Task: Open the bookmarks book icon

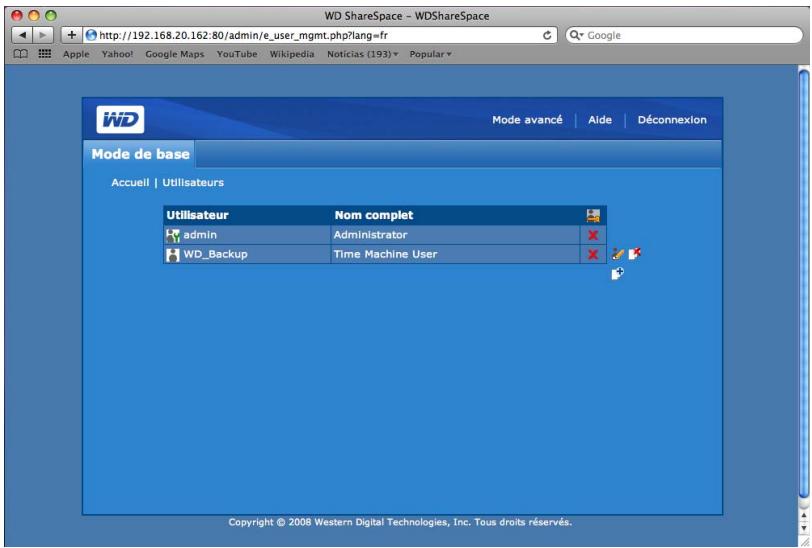Action: (x=20, y=54)
